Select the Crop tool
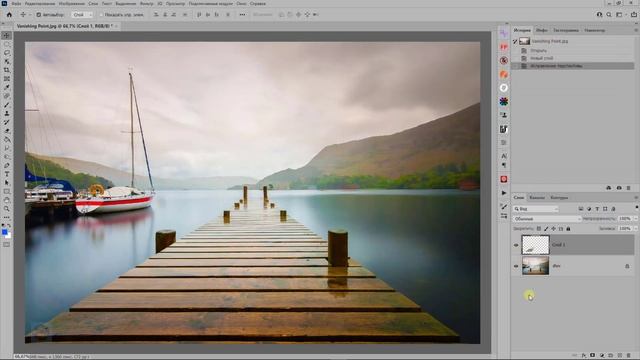 coord(7,70)
